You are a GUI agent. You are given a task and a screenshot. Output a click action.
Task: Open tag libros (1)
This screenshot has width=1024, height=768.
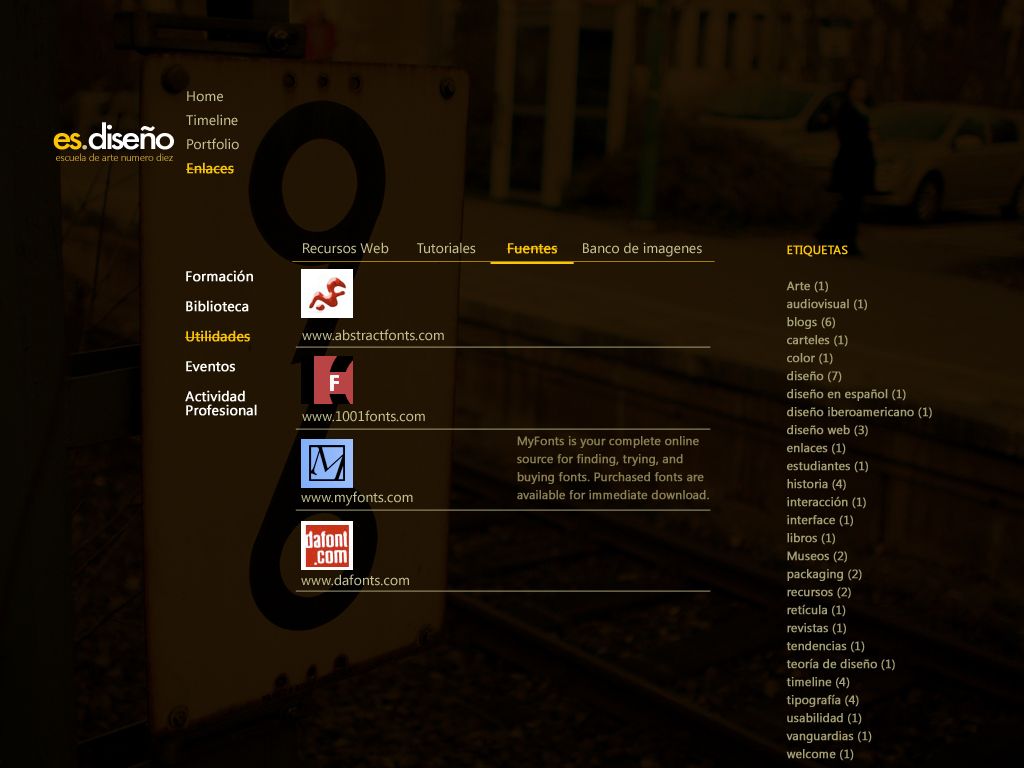click(x=810, y=538)
